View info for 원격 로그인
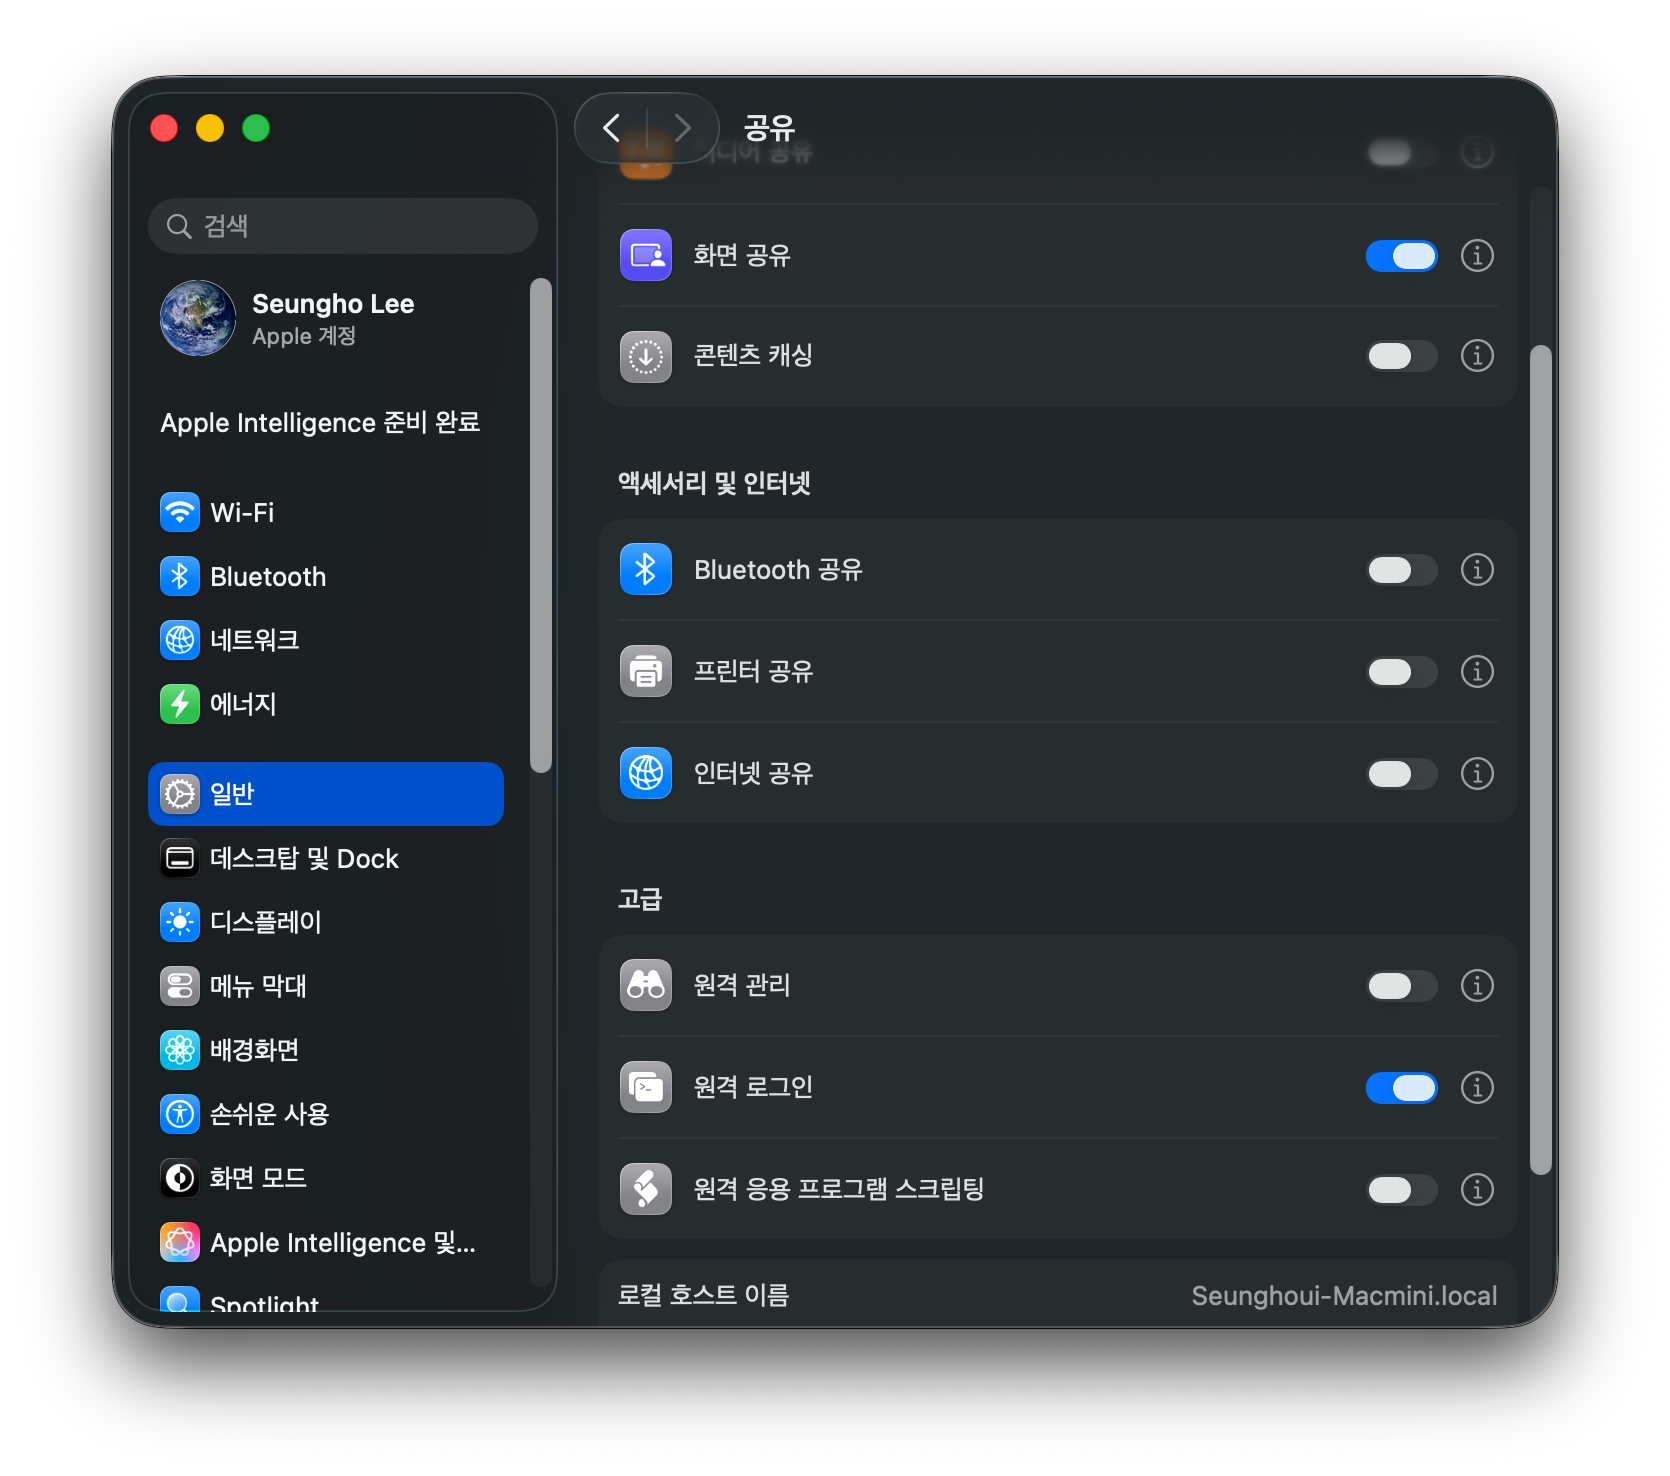The width and height of the screenshot is (1670, 1476). 1476,1088
